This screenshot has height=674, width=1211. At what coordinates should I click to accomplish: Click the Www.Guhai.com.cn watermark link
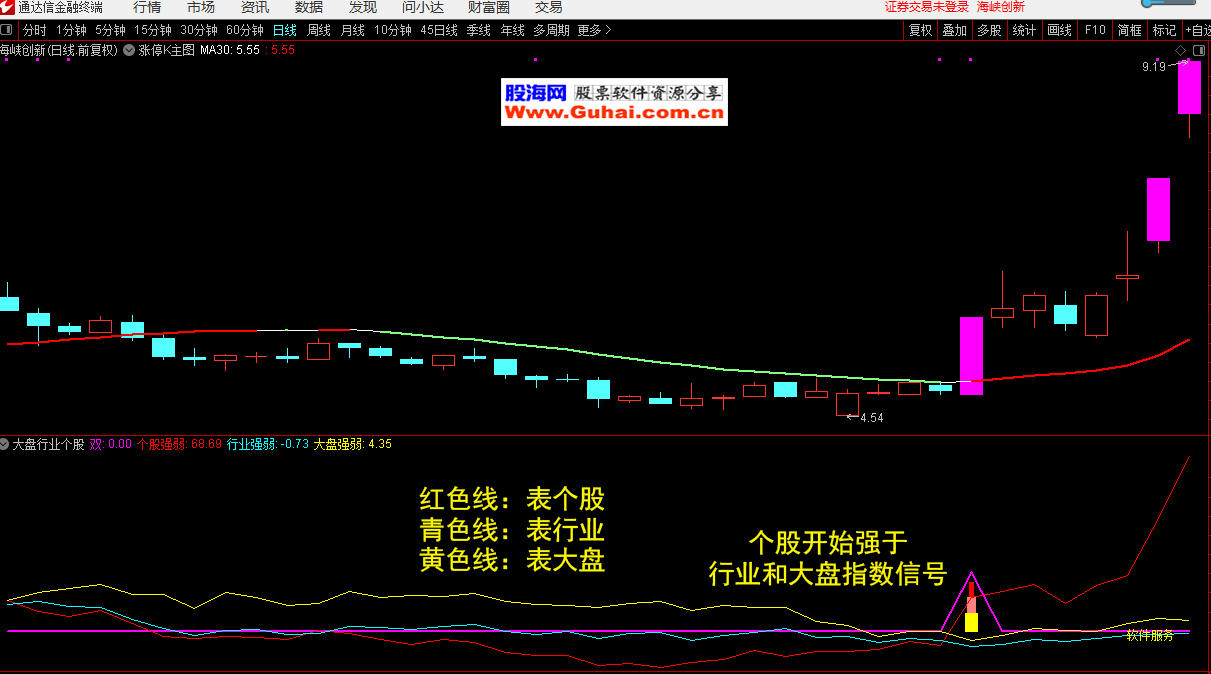[614, 114]
